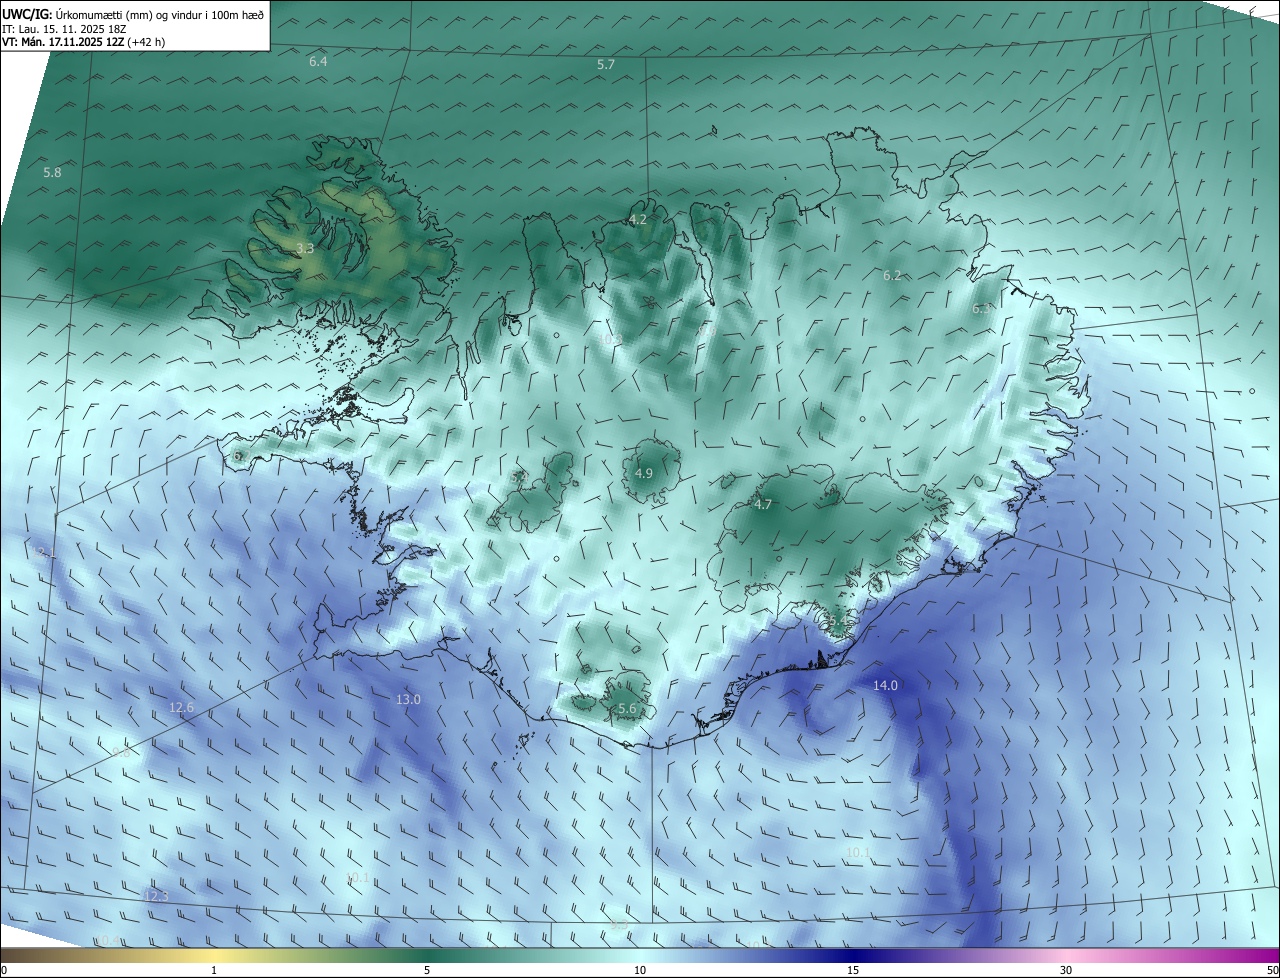1280x978 pixels.
Task: Click the initial time line 'IT: Lau. 15. 11. 2025 18Z'
Action: point(64,29)
